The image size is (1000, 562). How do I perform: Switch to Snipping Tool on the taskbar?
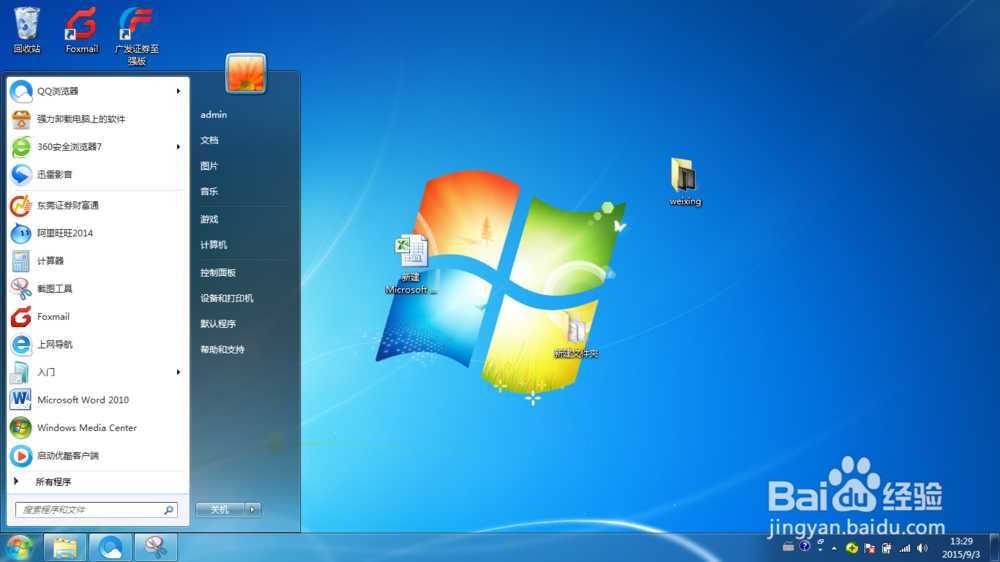click(x=156, y=547)
